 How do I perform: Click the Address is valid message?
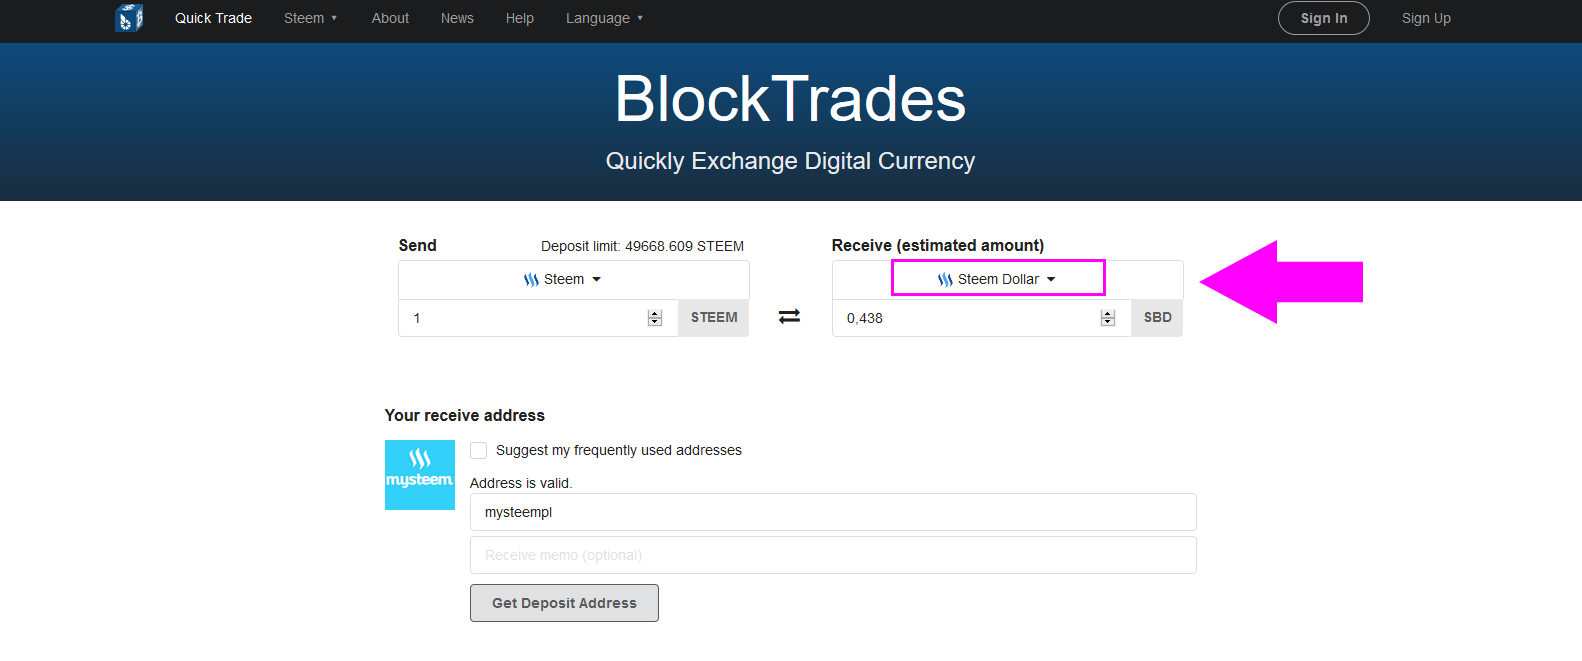[521, 483]
